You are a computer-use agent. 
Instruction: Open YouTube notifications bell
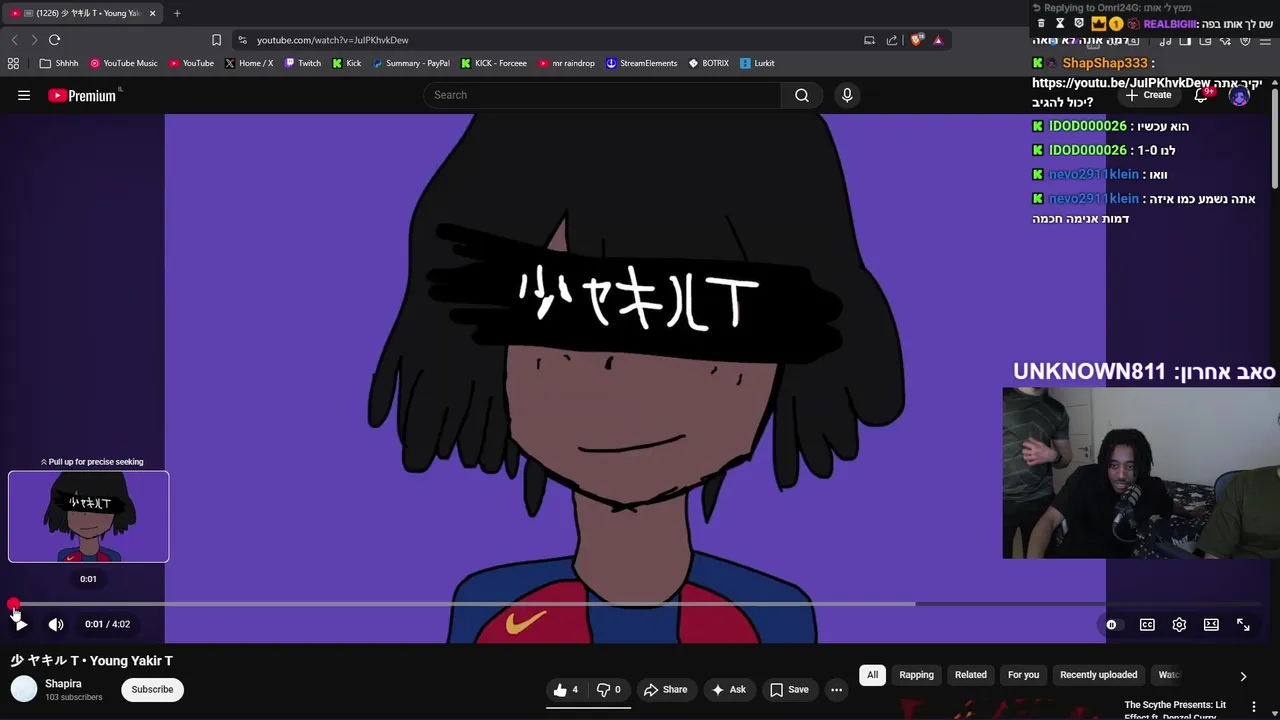pyautogui.click(x=1201, y=95)
